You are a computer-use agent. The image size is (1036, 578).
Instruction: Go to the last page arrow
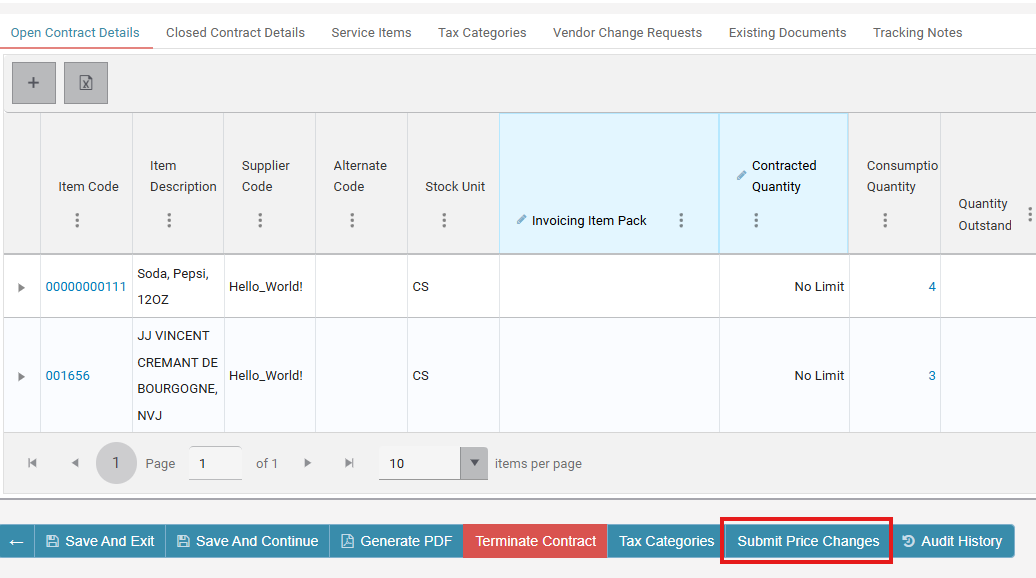[349, 463]
